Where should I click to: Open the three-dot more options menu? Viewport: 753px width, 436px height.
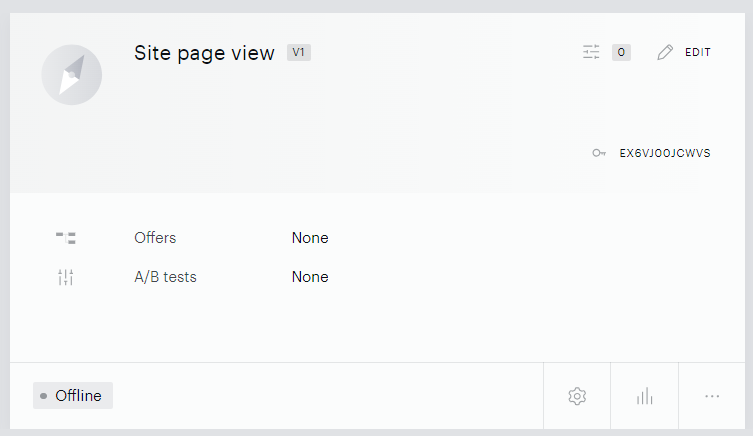coord(712,396)
